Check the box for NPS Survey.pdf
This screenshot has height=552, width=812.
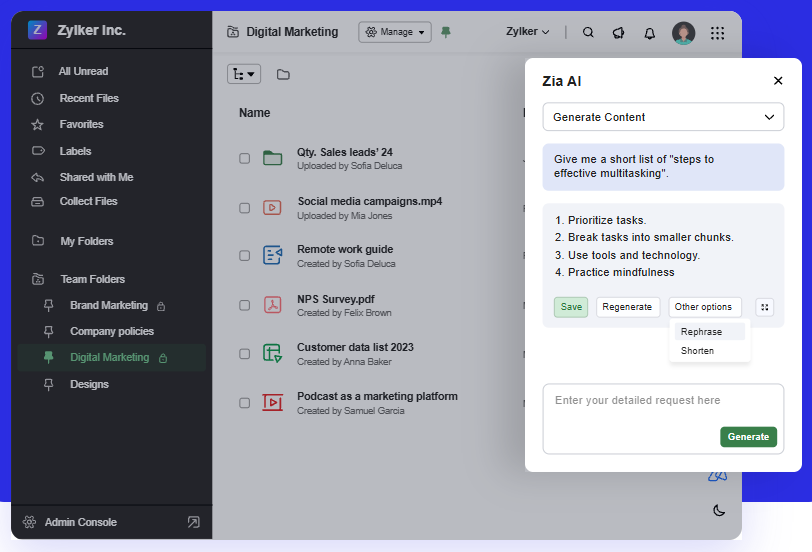(244, 305)
